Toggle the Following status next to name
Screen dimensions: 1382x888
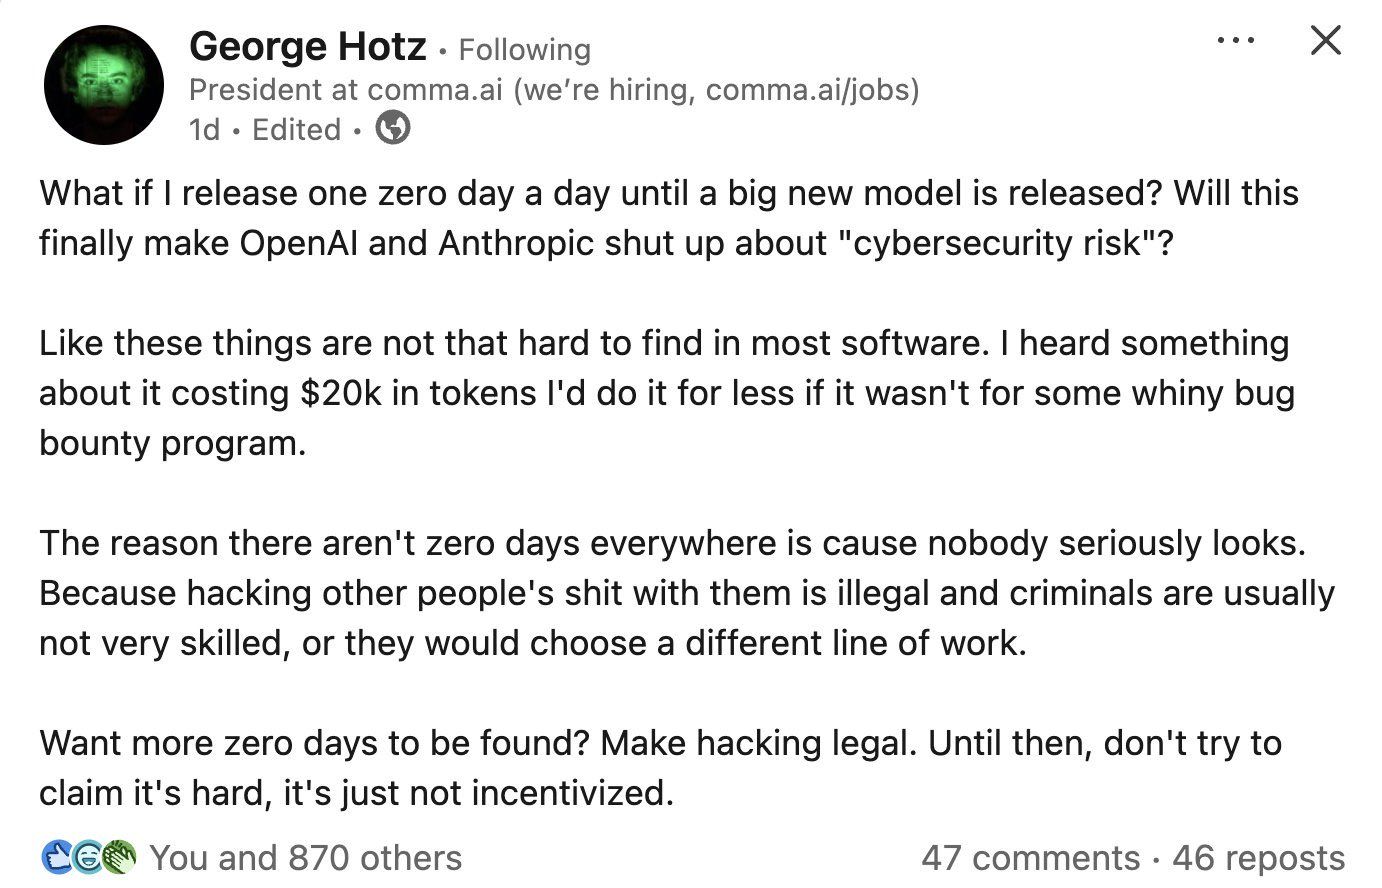(x=524, y=49)
